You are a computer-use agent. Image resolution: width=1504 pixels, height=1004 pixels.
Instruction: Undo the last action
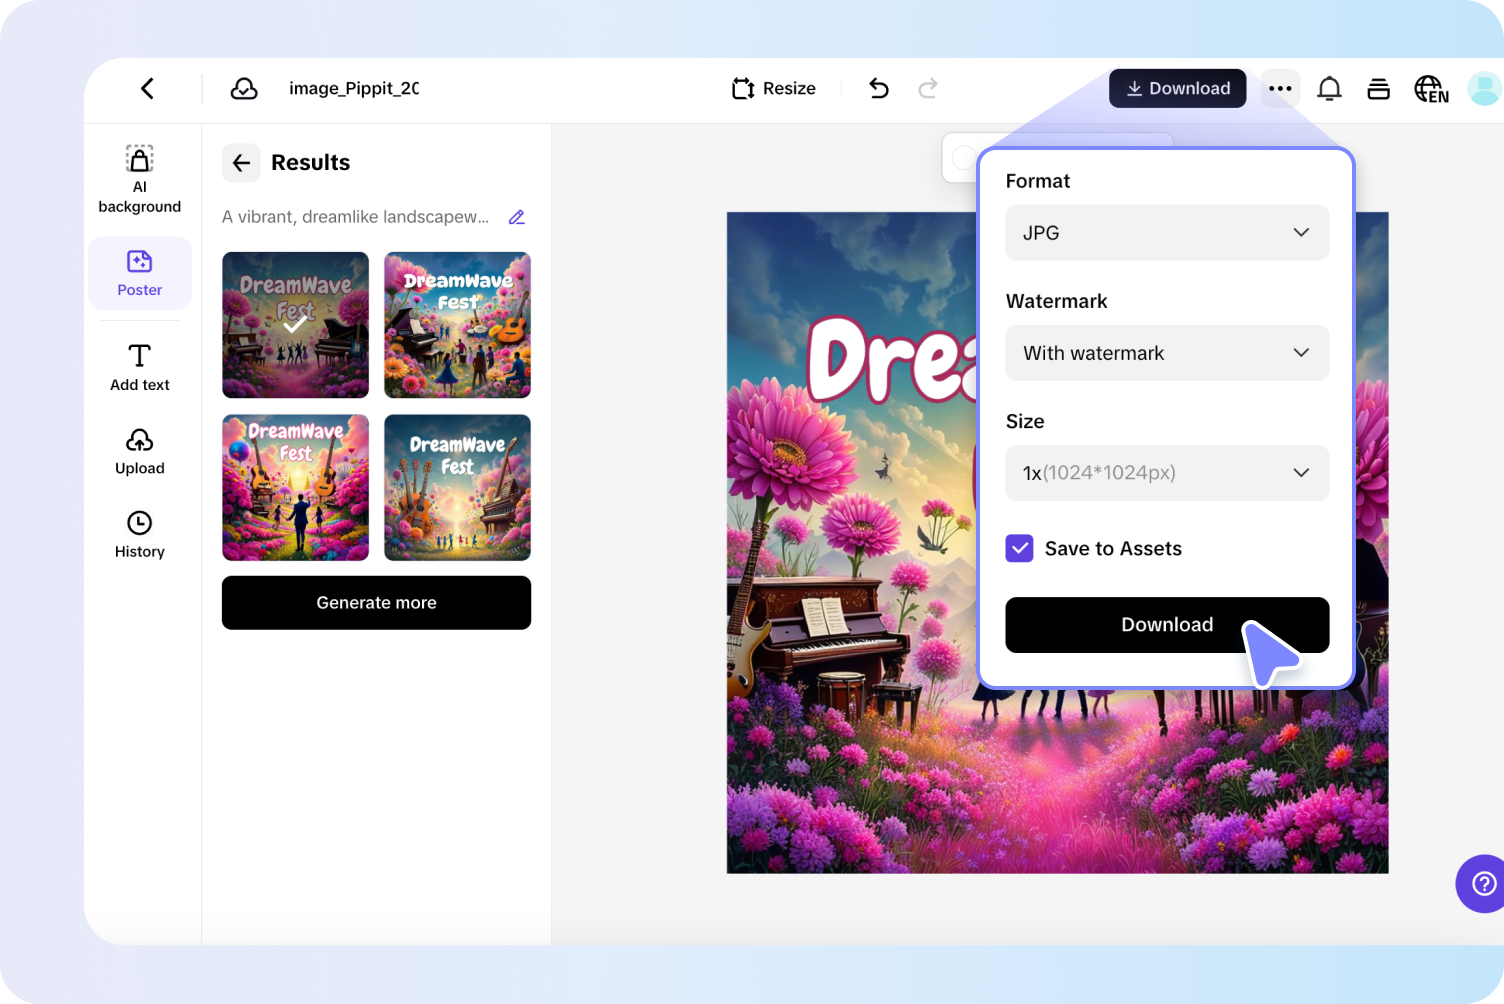point(879,89)
